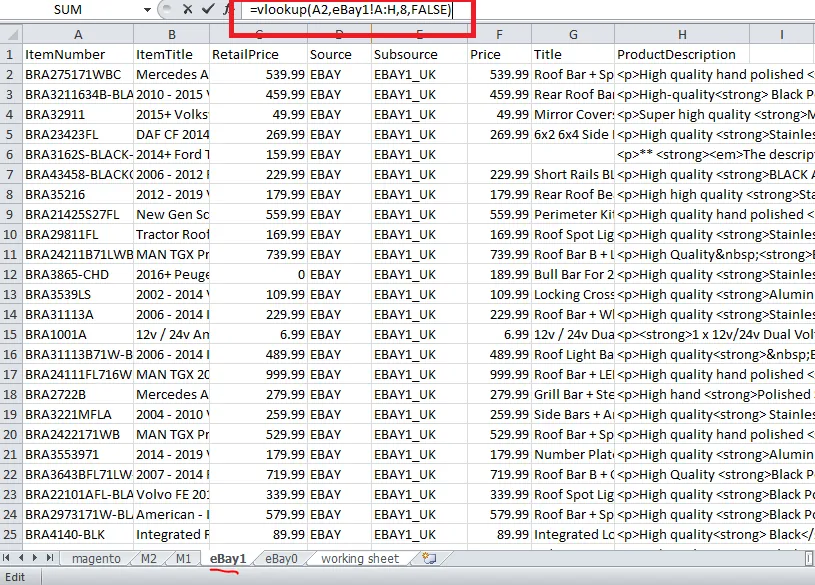Screen dimensions: 815x585
Task: Click the ItemTitle header cell
Action: pos(172,55)
